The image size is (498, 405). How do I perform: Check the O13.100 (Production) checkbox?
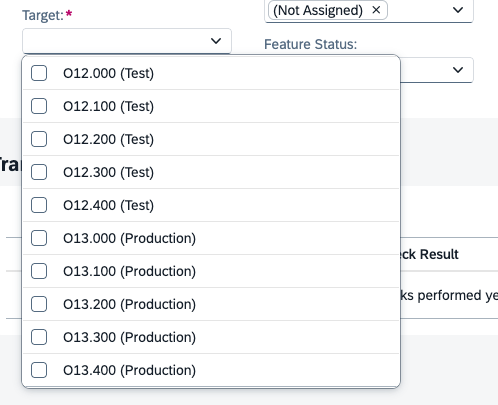coord(39,271)
